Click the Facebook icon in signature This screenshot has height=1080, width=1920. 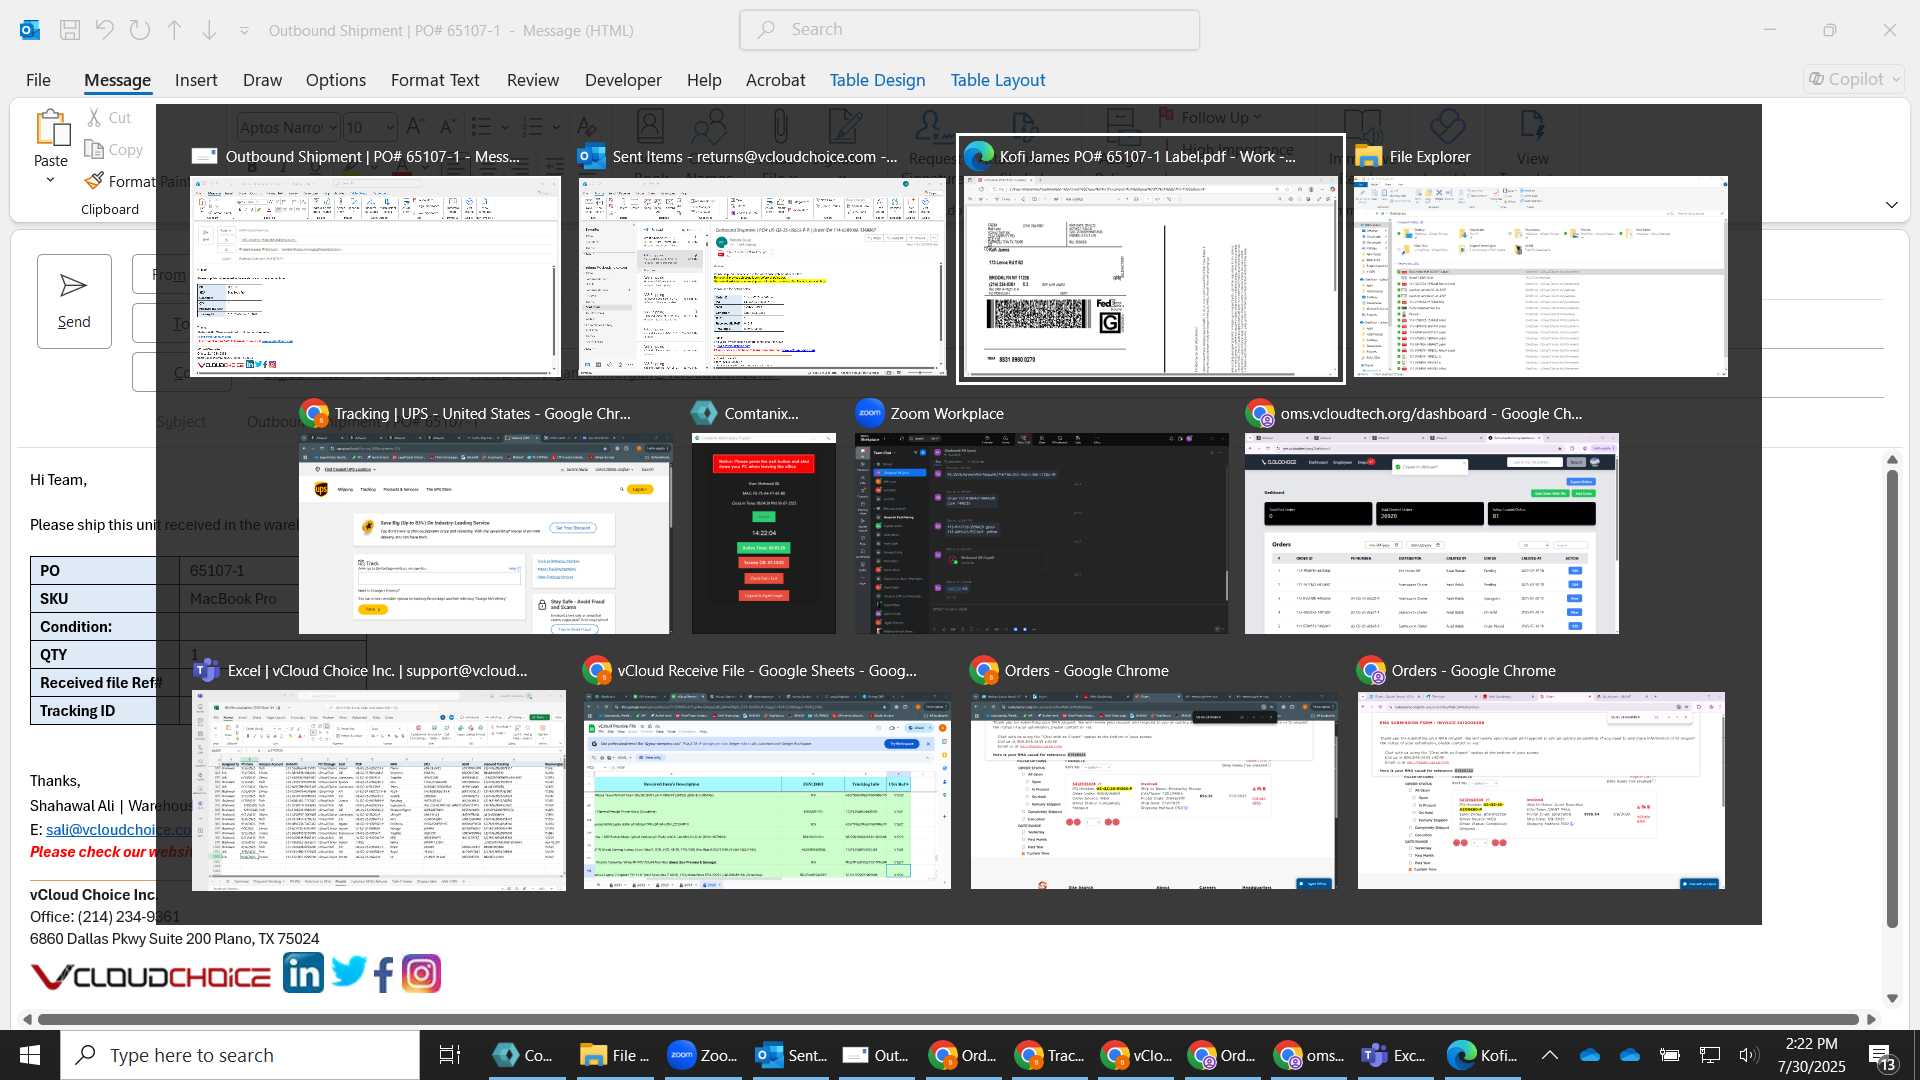click(384, 974)
